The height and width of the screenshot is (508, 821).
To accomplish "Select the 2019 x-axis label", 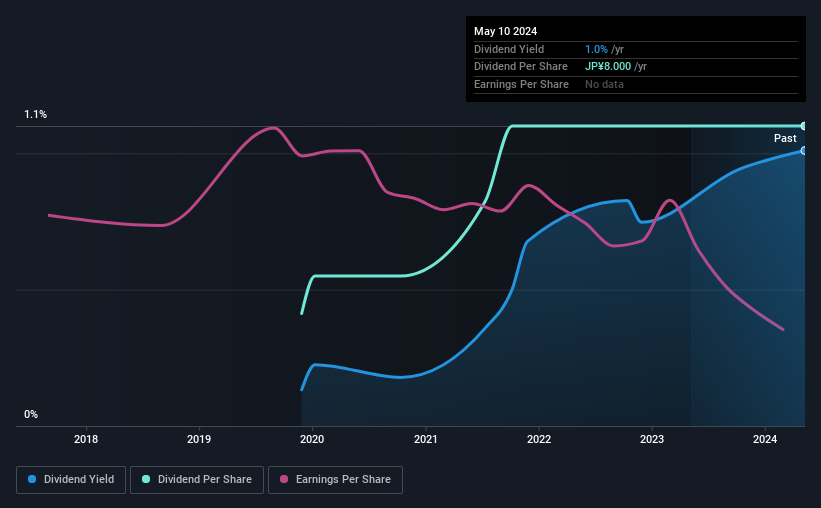I will (x=199, y=439).
